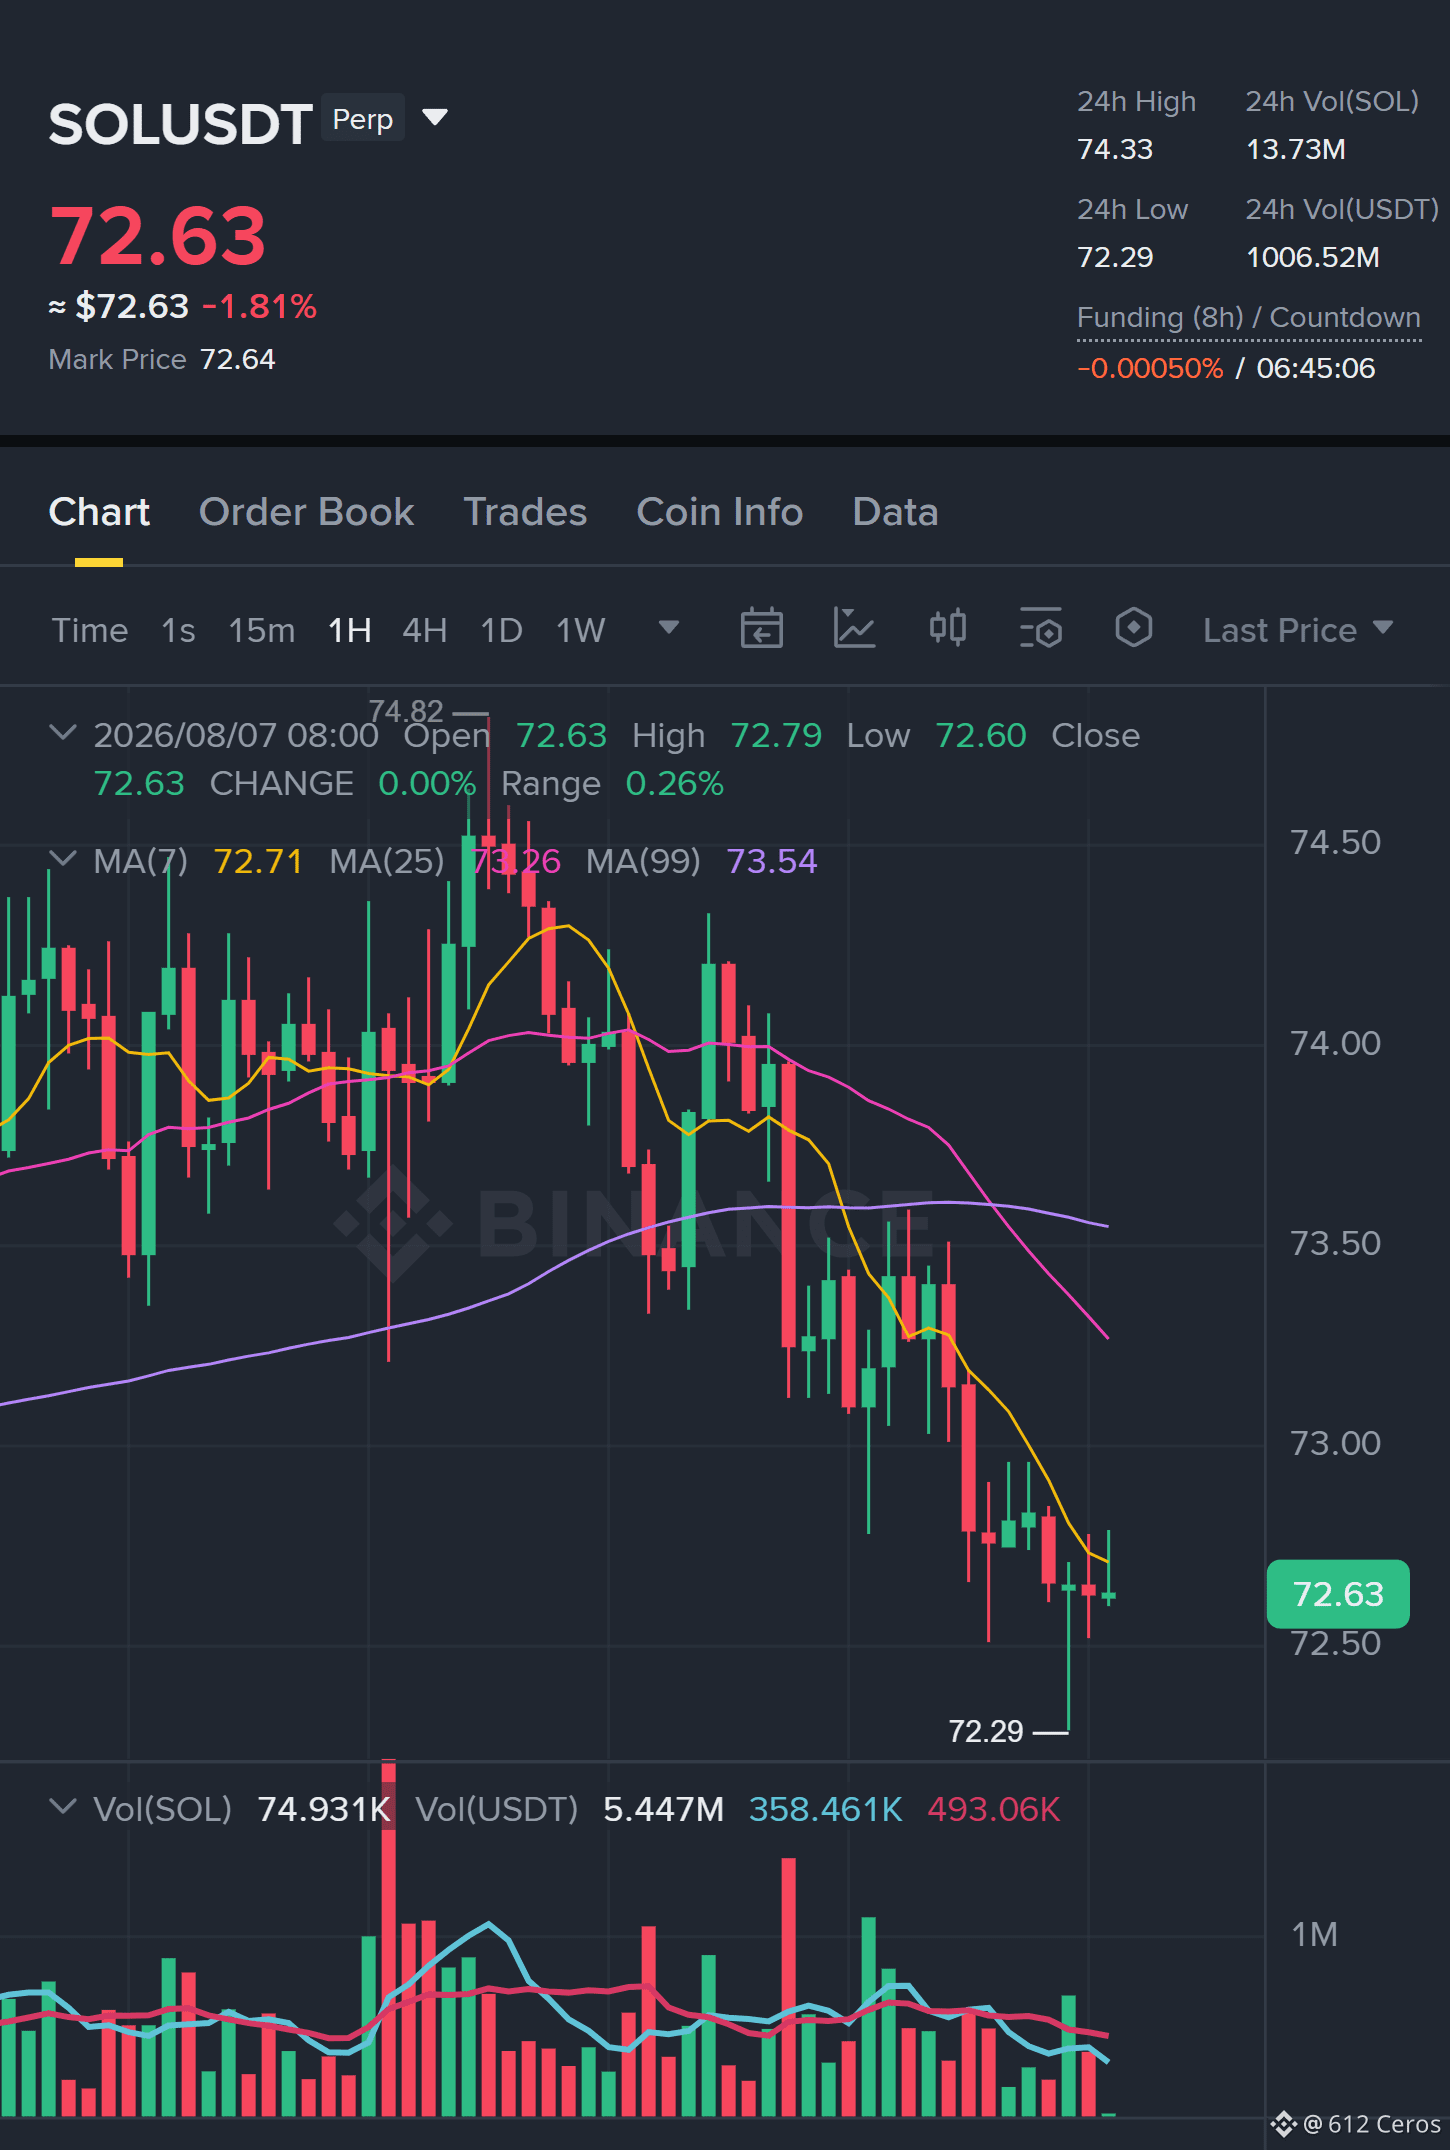The image size is (1450, 2150).
Task: Click the current price tag 72.63 on axis
Action: click(x=1338, y=1594)
